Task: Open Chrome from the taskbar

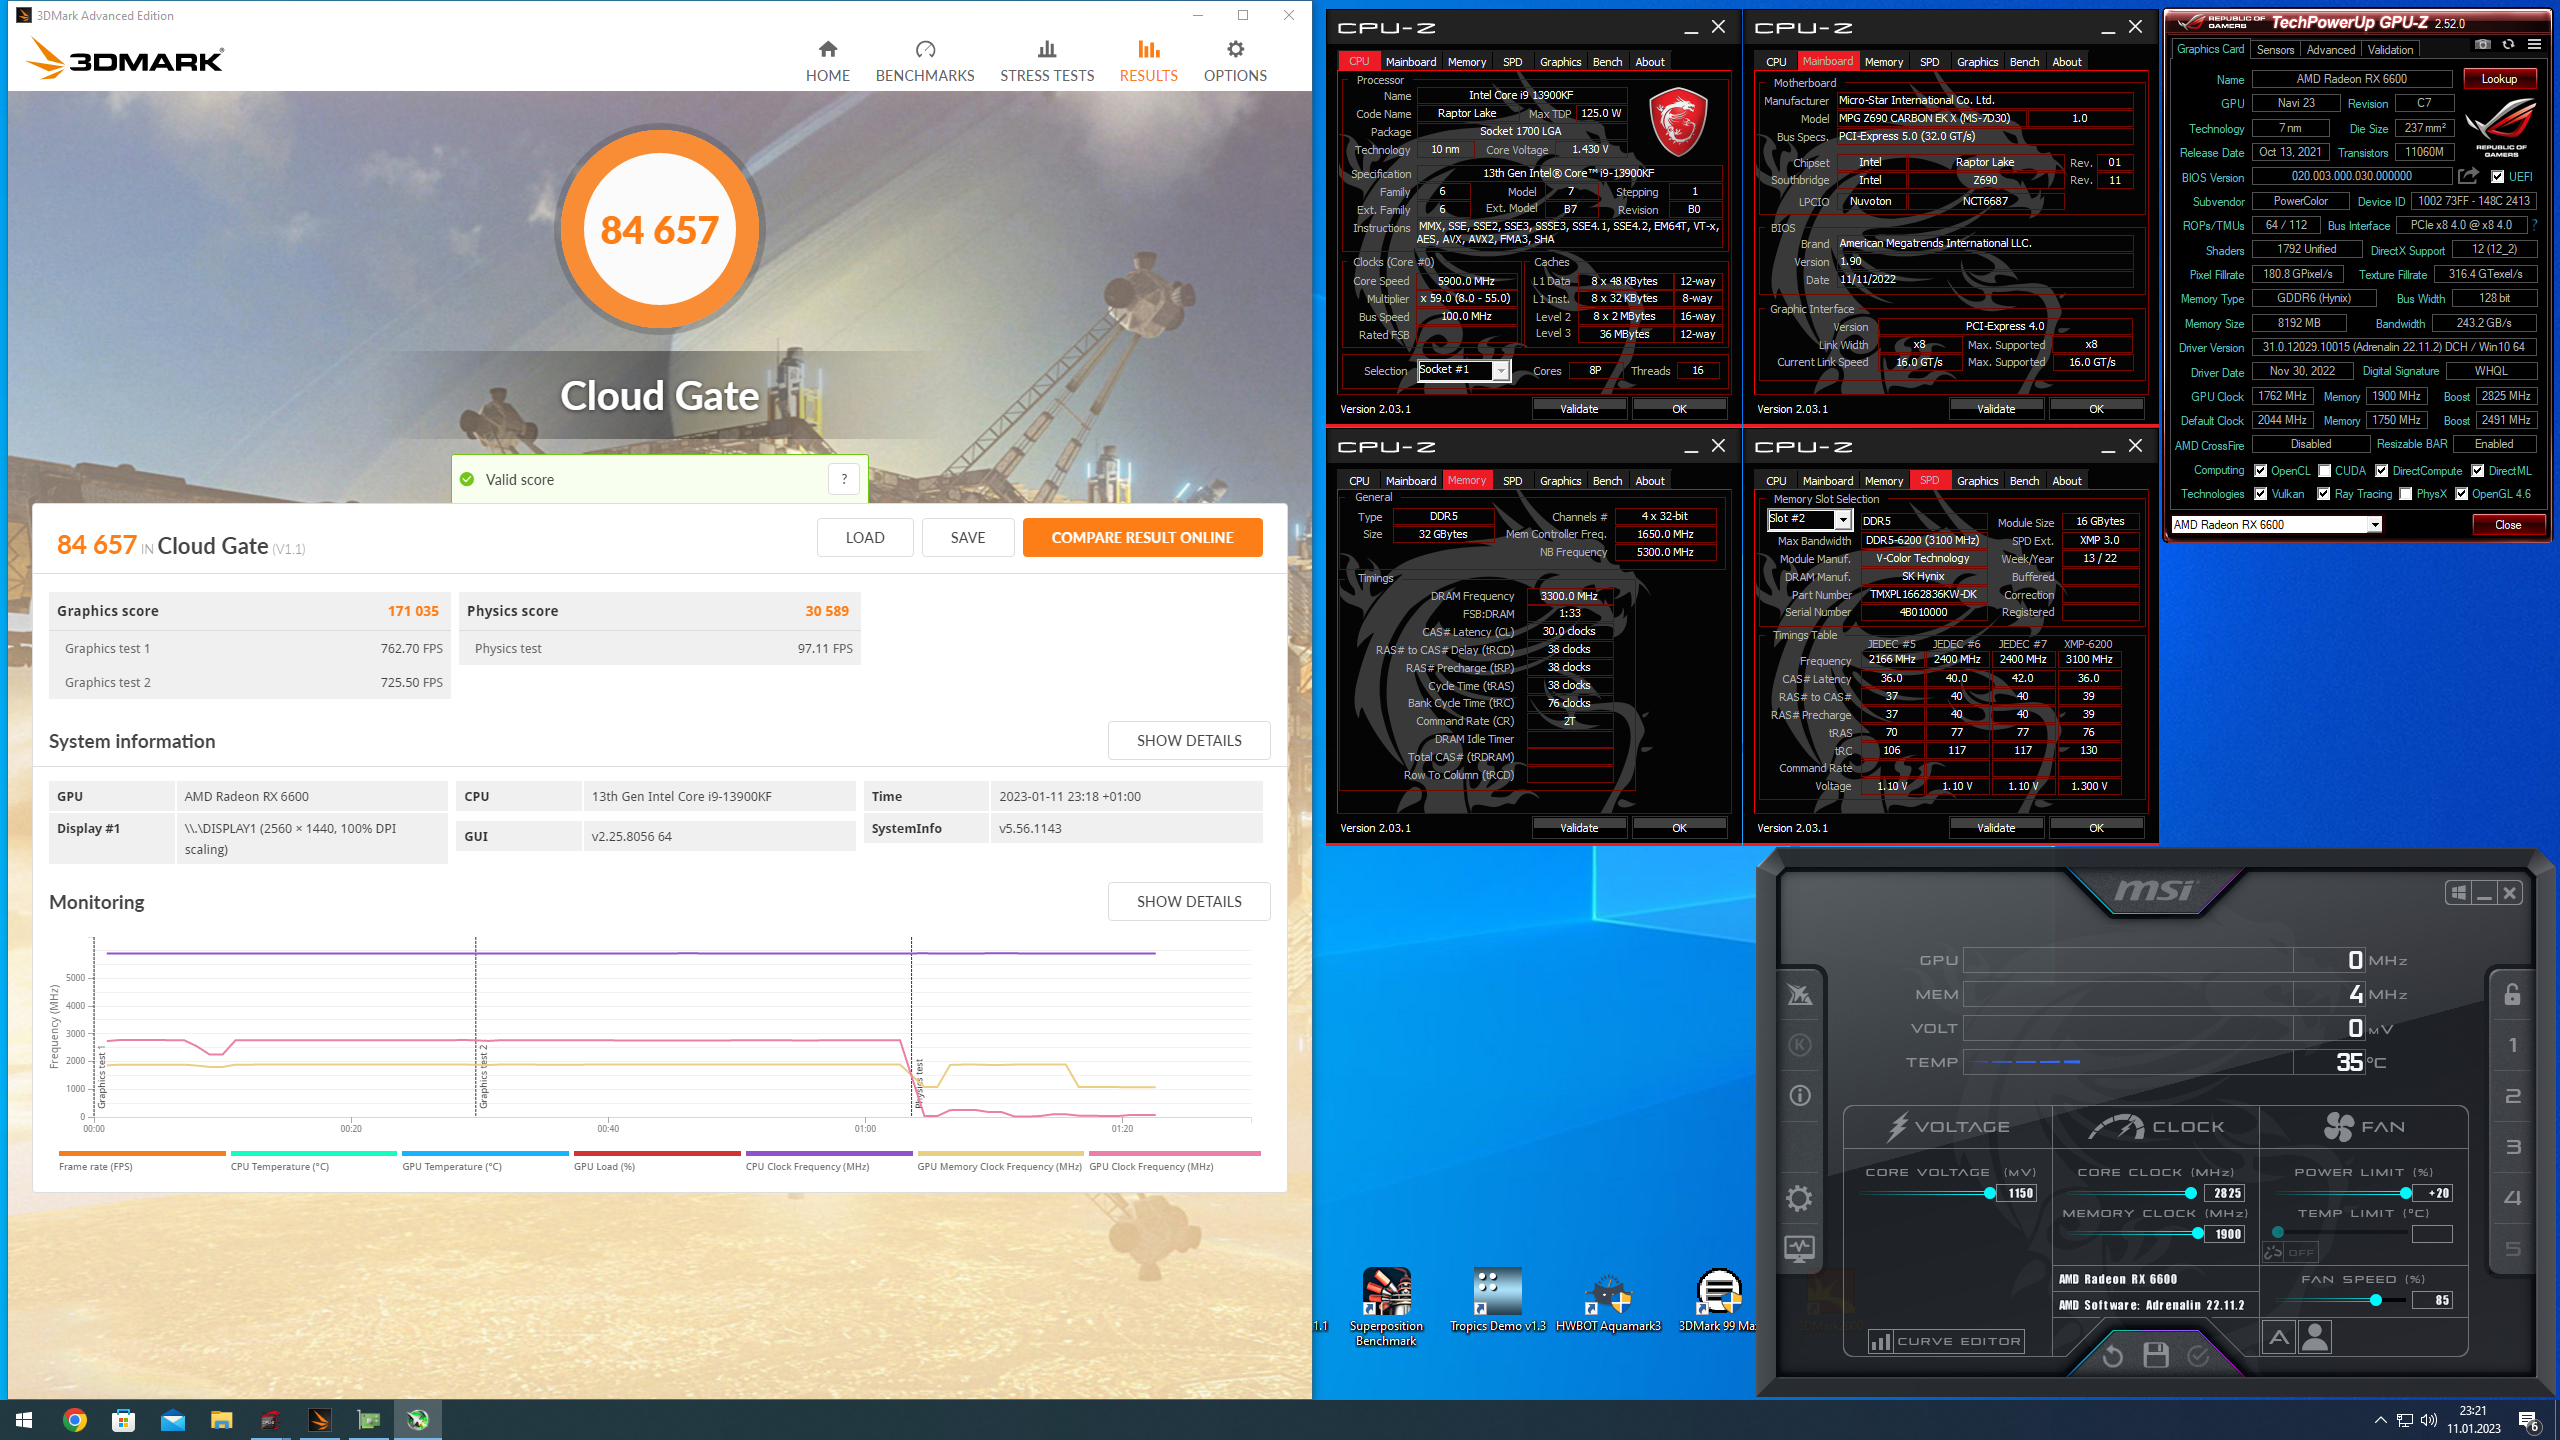Action: (75, 1420)
